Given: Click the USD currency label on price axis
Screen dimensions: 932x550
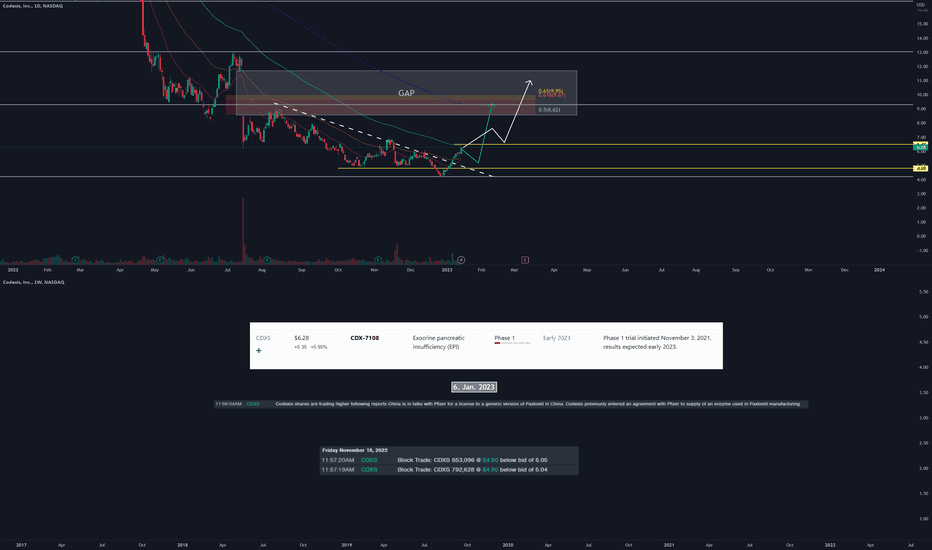Looking at the screenshot, I should 921,5.
